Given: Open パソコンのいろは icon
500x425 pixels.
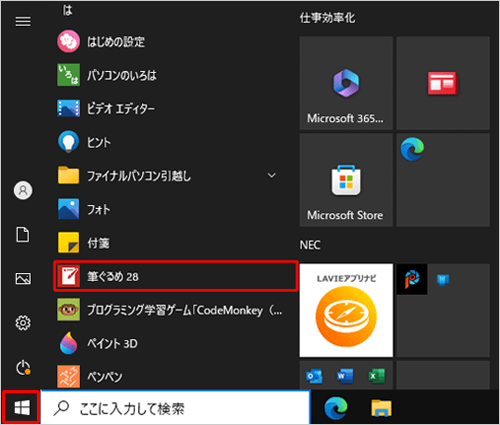Looking at the screenshot, I should [68, 75].
